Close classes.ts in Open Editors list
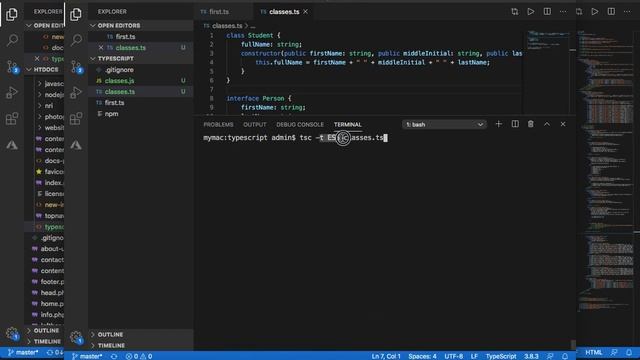 [x=101, y=48]
